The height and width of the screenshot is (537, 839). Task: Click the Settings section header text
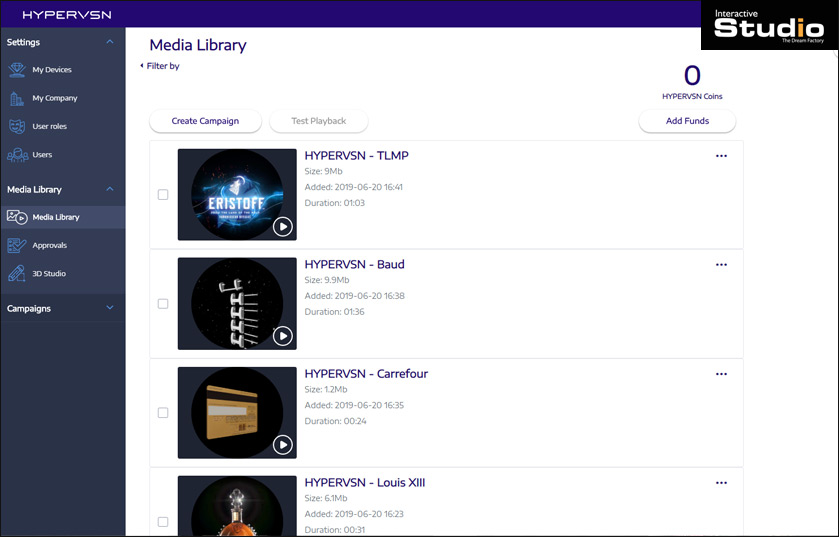(x=24, y=42)
